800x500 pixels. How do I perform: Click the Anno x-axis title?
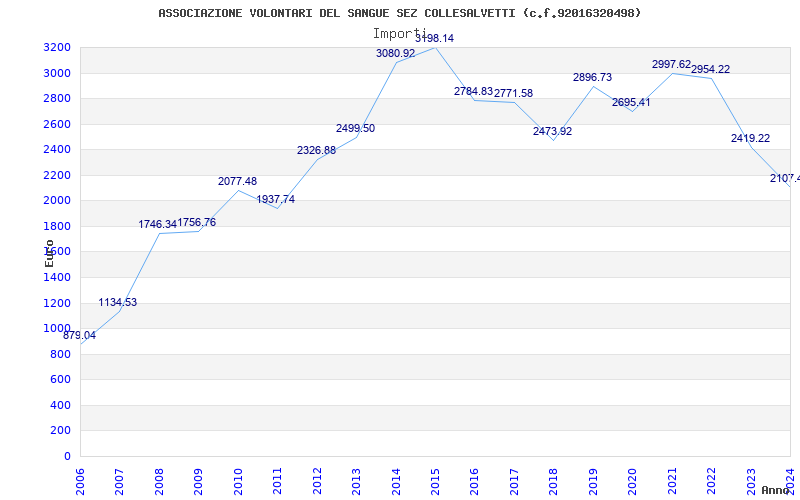tap(776, 490)
